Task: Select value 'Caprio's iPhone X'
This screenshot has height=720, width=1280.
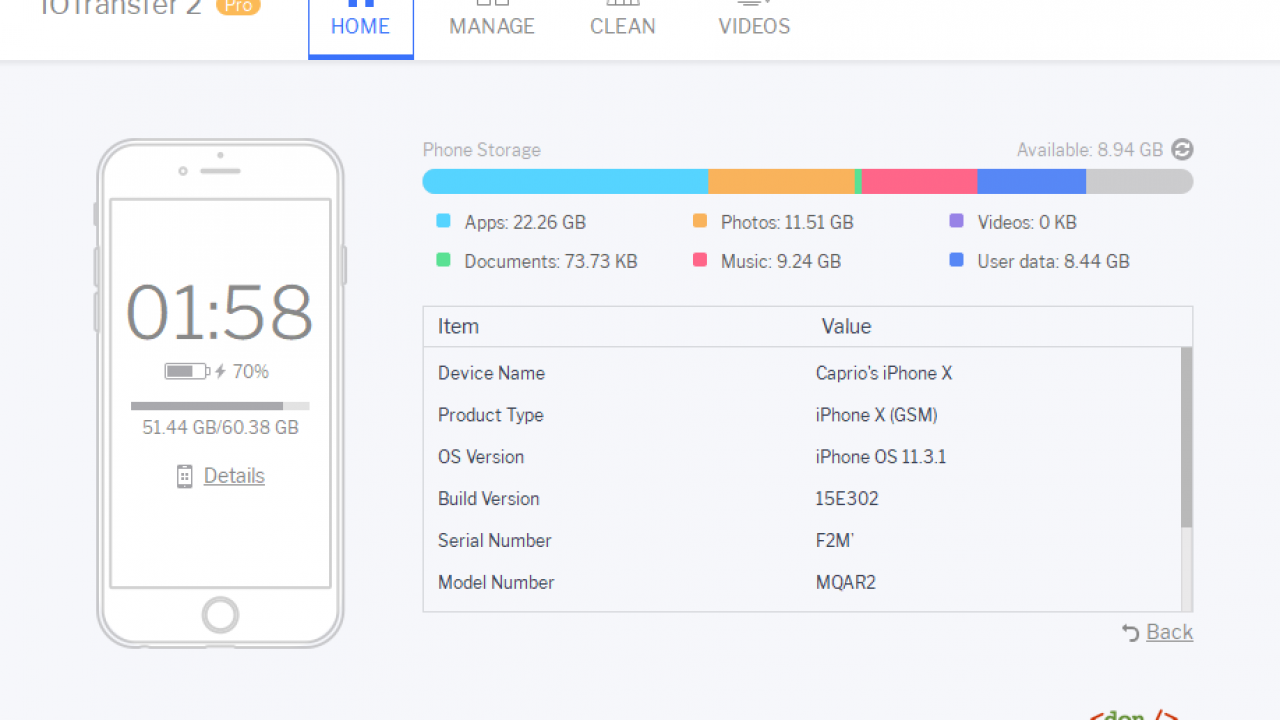Action: tap(884, 373)
